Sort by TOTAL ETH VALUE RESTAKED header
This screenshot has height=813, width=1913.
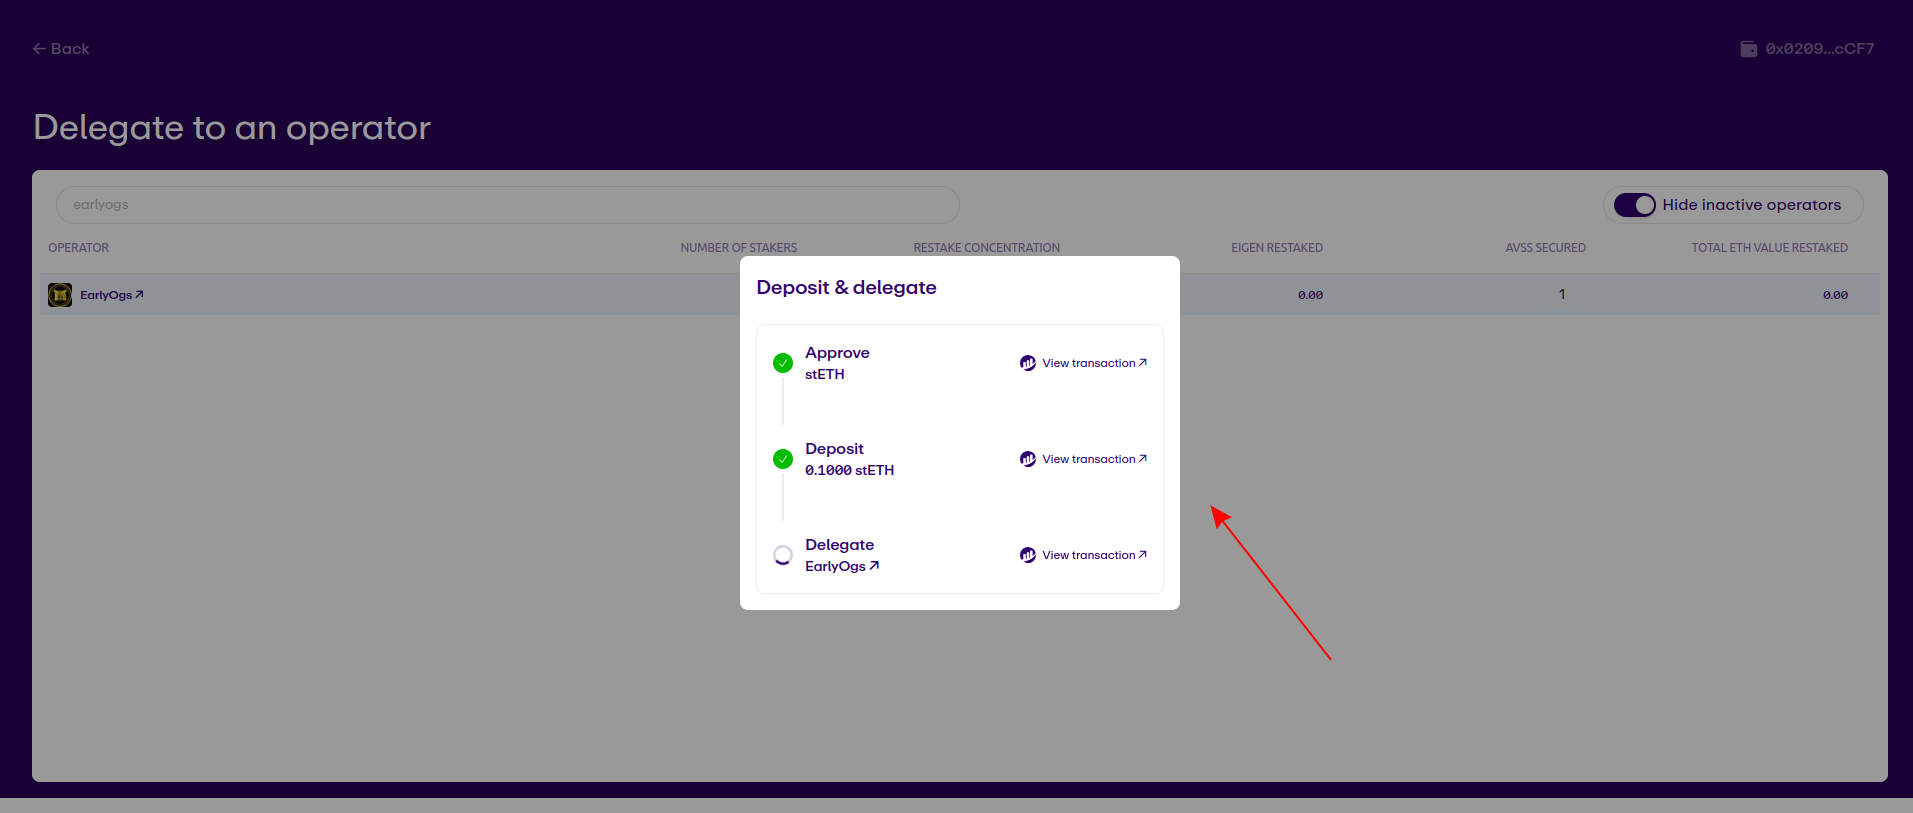[1769, 248]
